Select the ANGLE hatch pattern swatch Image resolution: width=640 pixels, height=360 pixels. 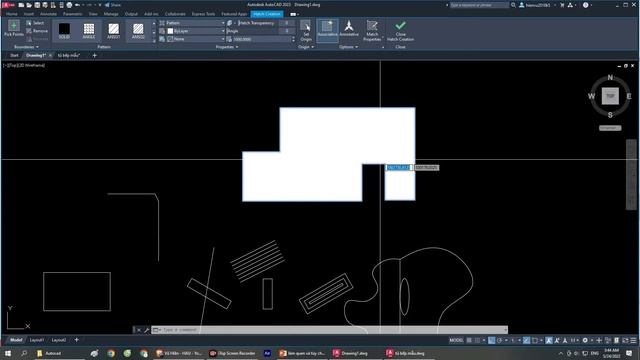[x=89, y=31]
